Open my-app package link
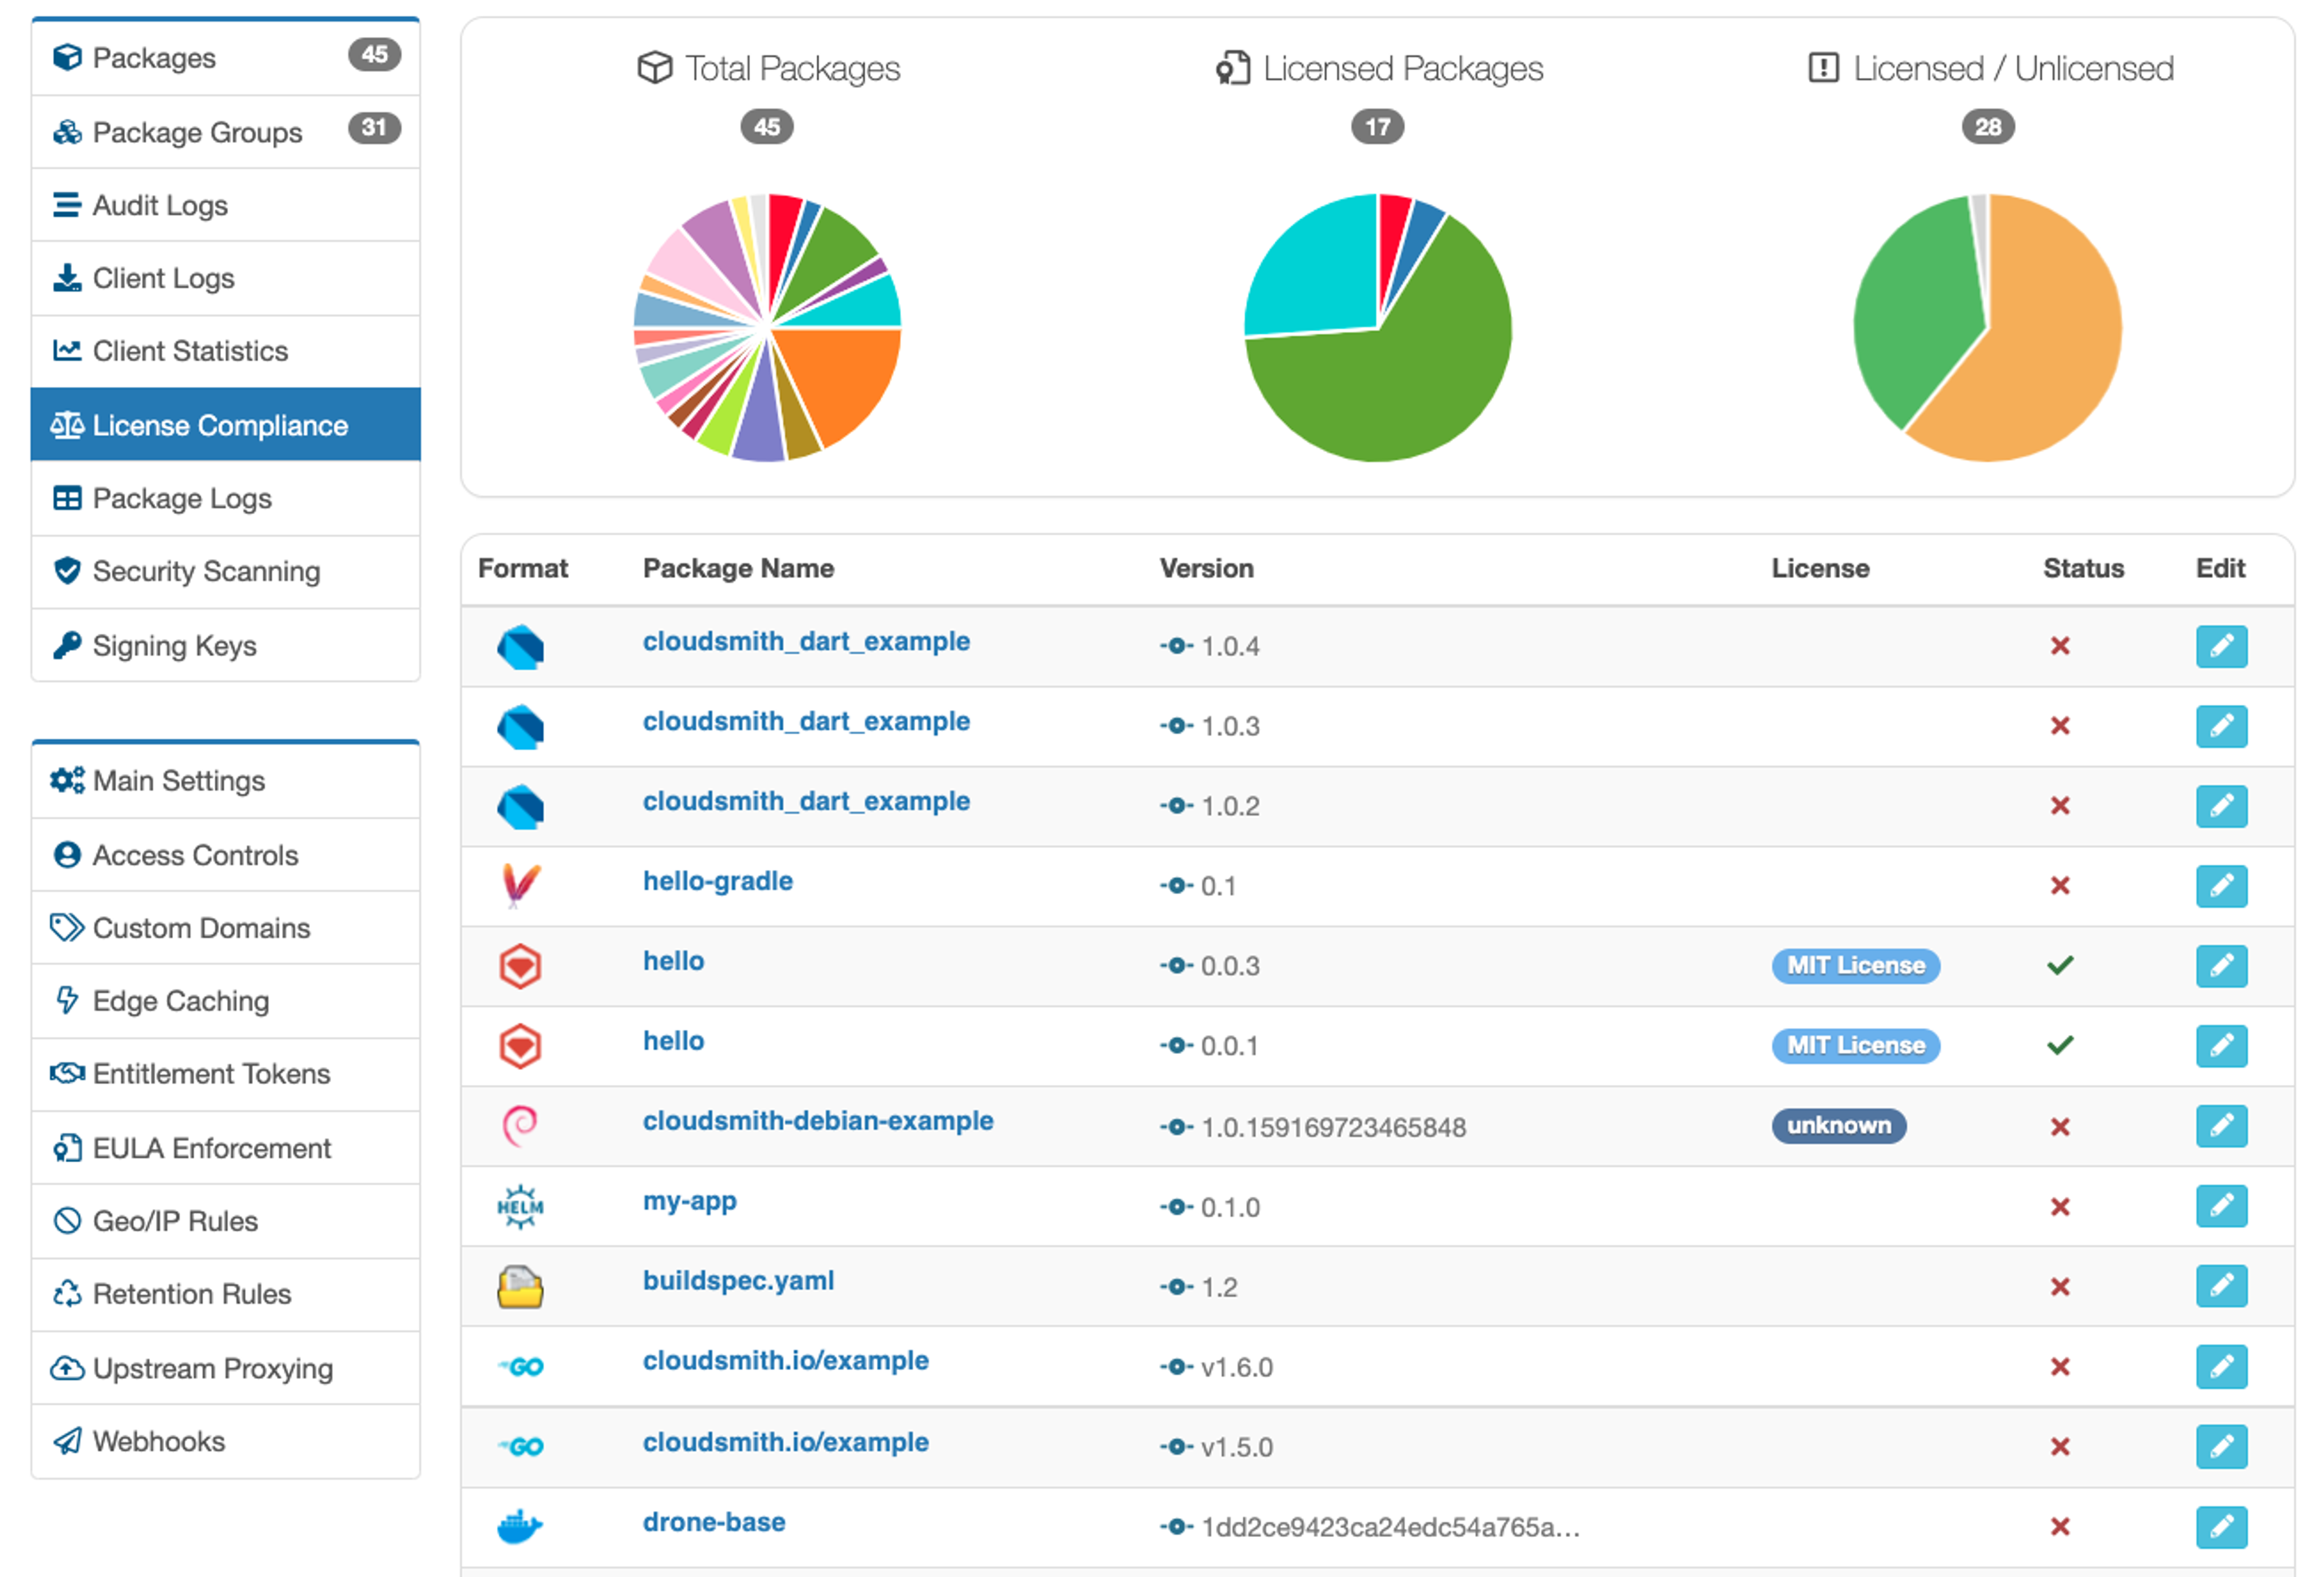 [x=689, y=1201]
